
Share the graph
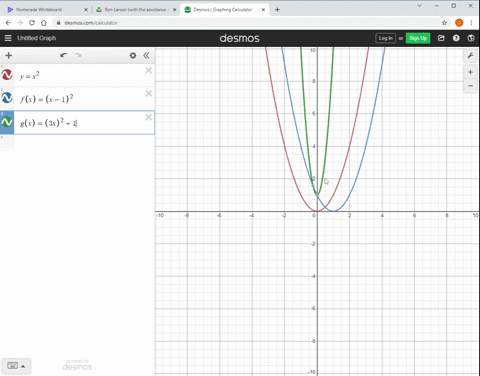click(441, 38)
